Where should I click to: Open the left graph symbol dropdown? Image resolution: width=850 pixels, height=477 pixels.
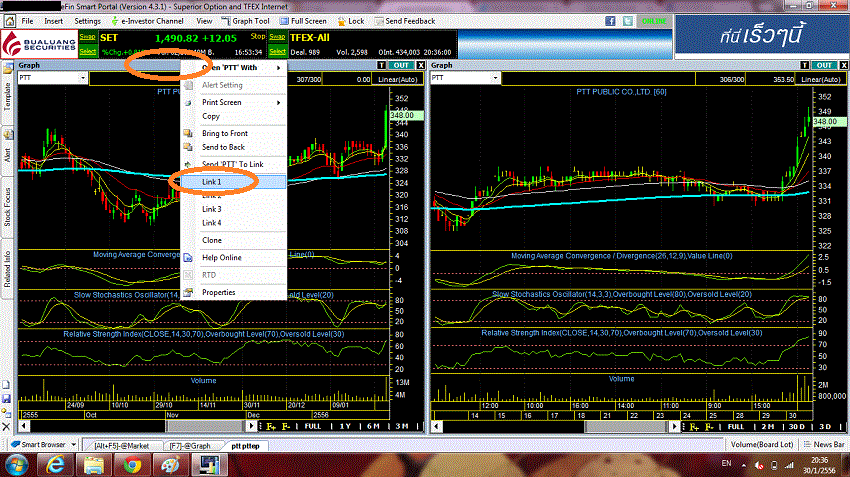pos(83,78)
